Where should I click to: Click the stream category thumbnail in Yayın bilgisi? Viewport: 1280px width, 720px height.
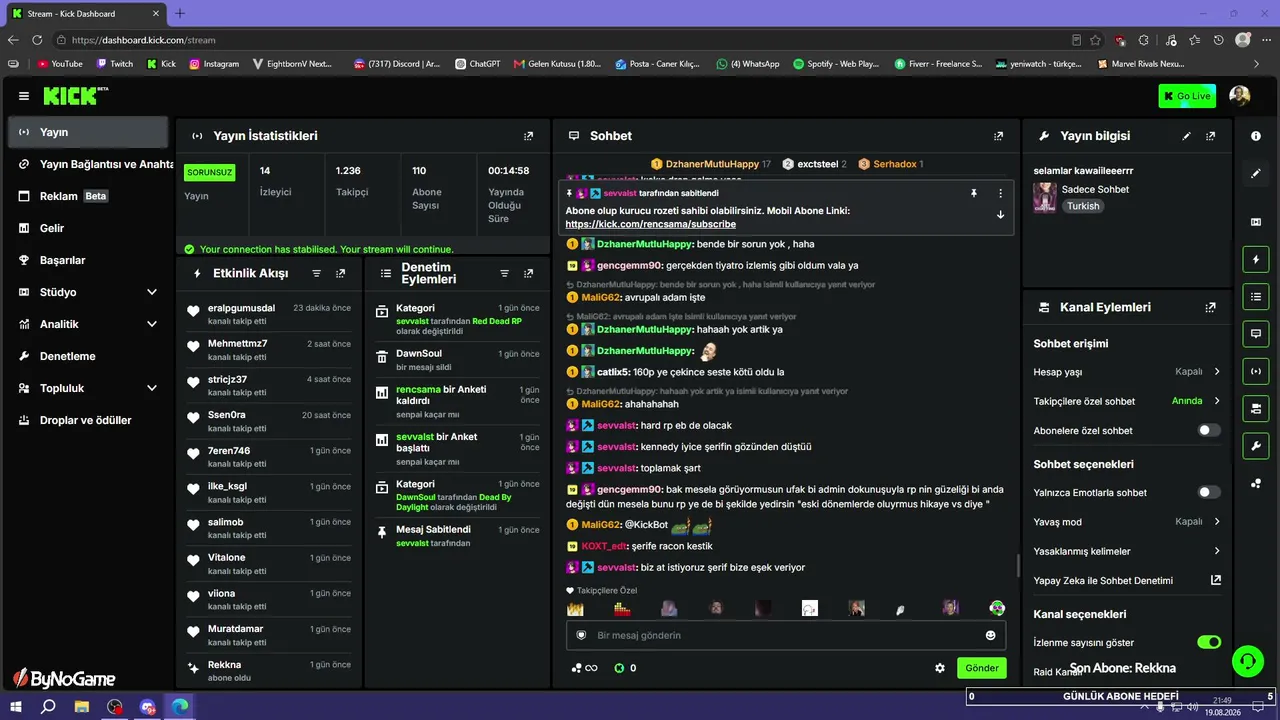[x=1044, y=197]
